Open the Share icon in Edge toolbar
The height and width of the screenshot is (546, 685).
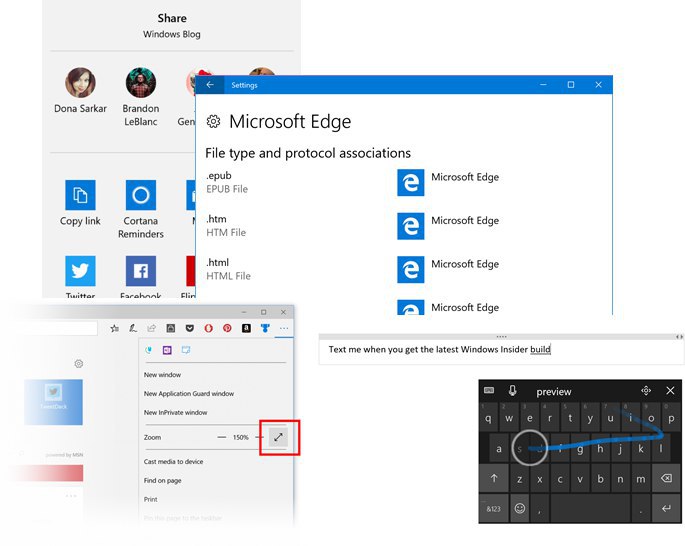point(152,328)
